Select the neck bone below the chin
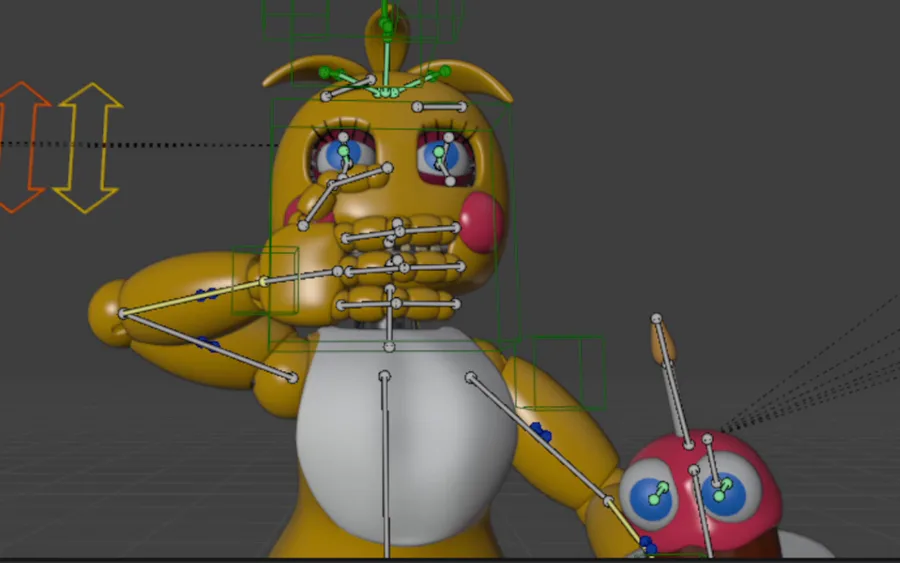The height and width of the screenshot is (563, 900). pos(390,317)
